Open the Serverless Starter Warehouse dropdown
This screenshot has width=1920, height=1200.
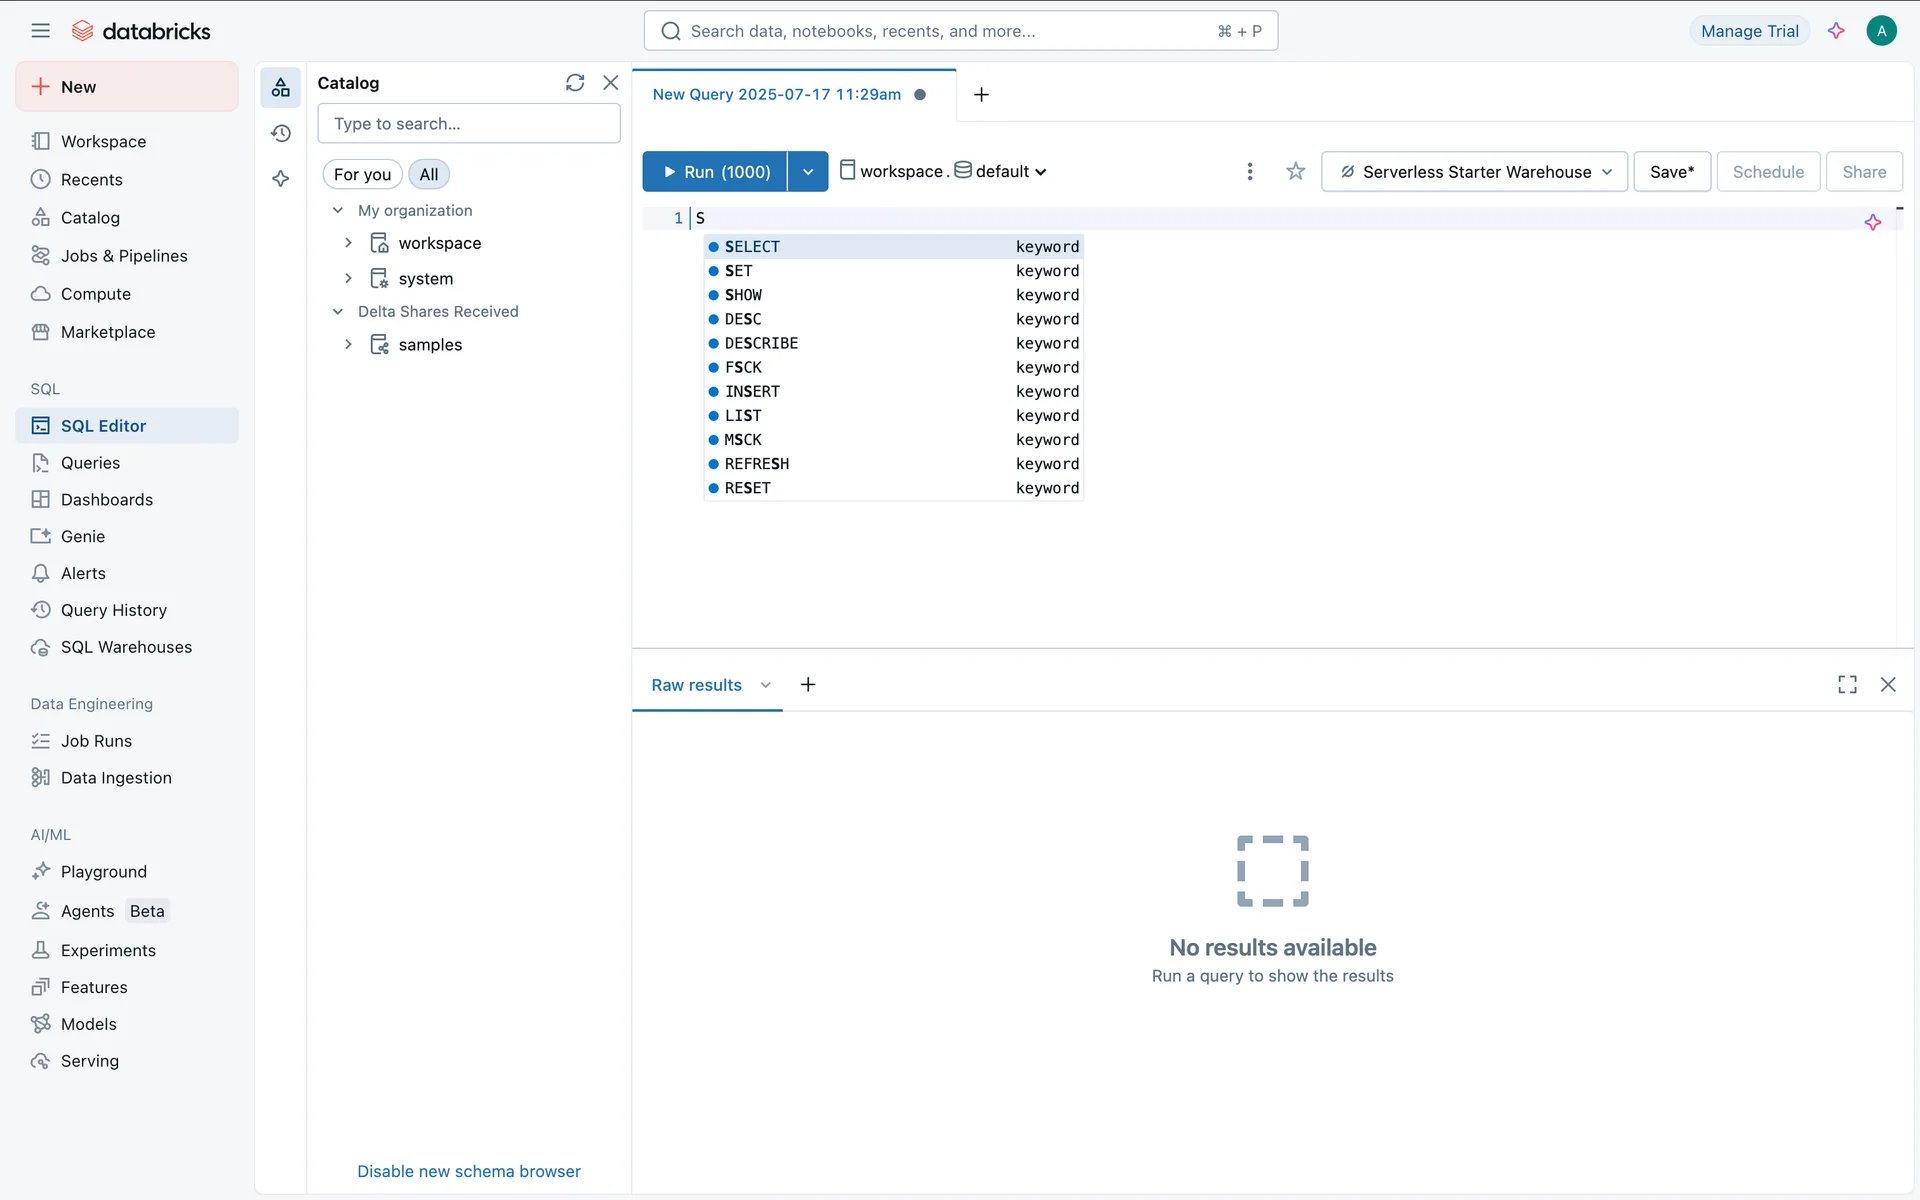click(x=1474, y=172)
